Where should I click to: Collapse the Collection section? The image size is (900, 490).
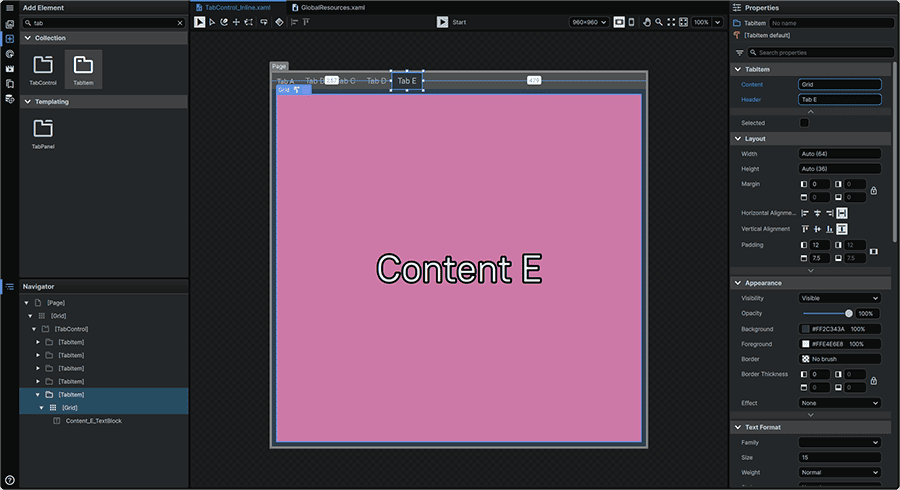pyautogui.click(x=27, y=38)
